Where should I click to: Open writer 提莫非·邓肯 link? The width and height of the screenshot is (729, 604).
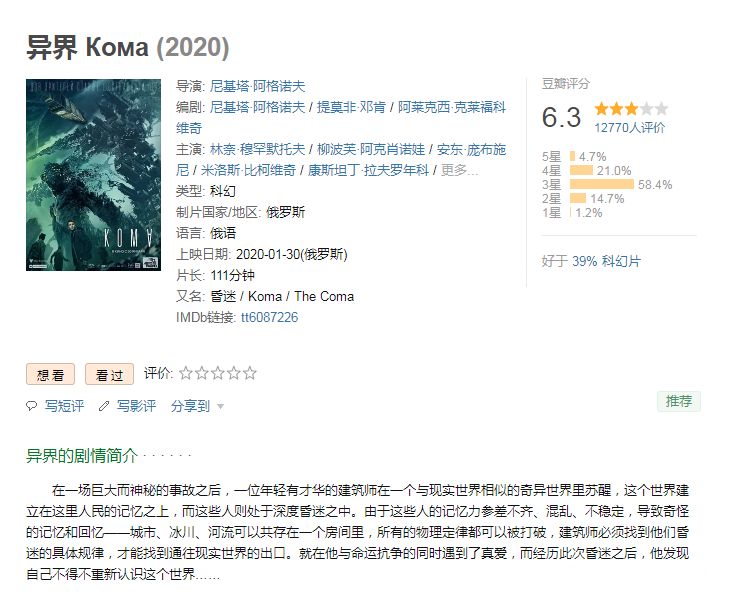click(x=351, y=107)
